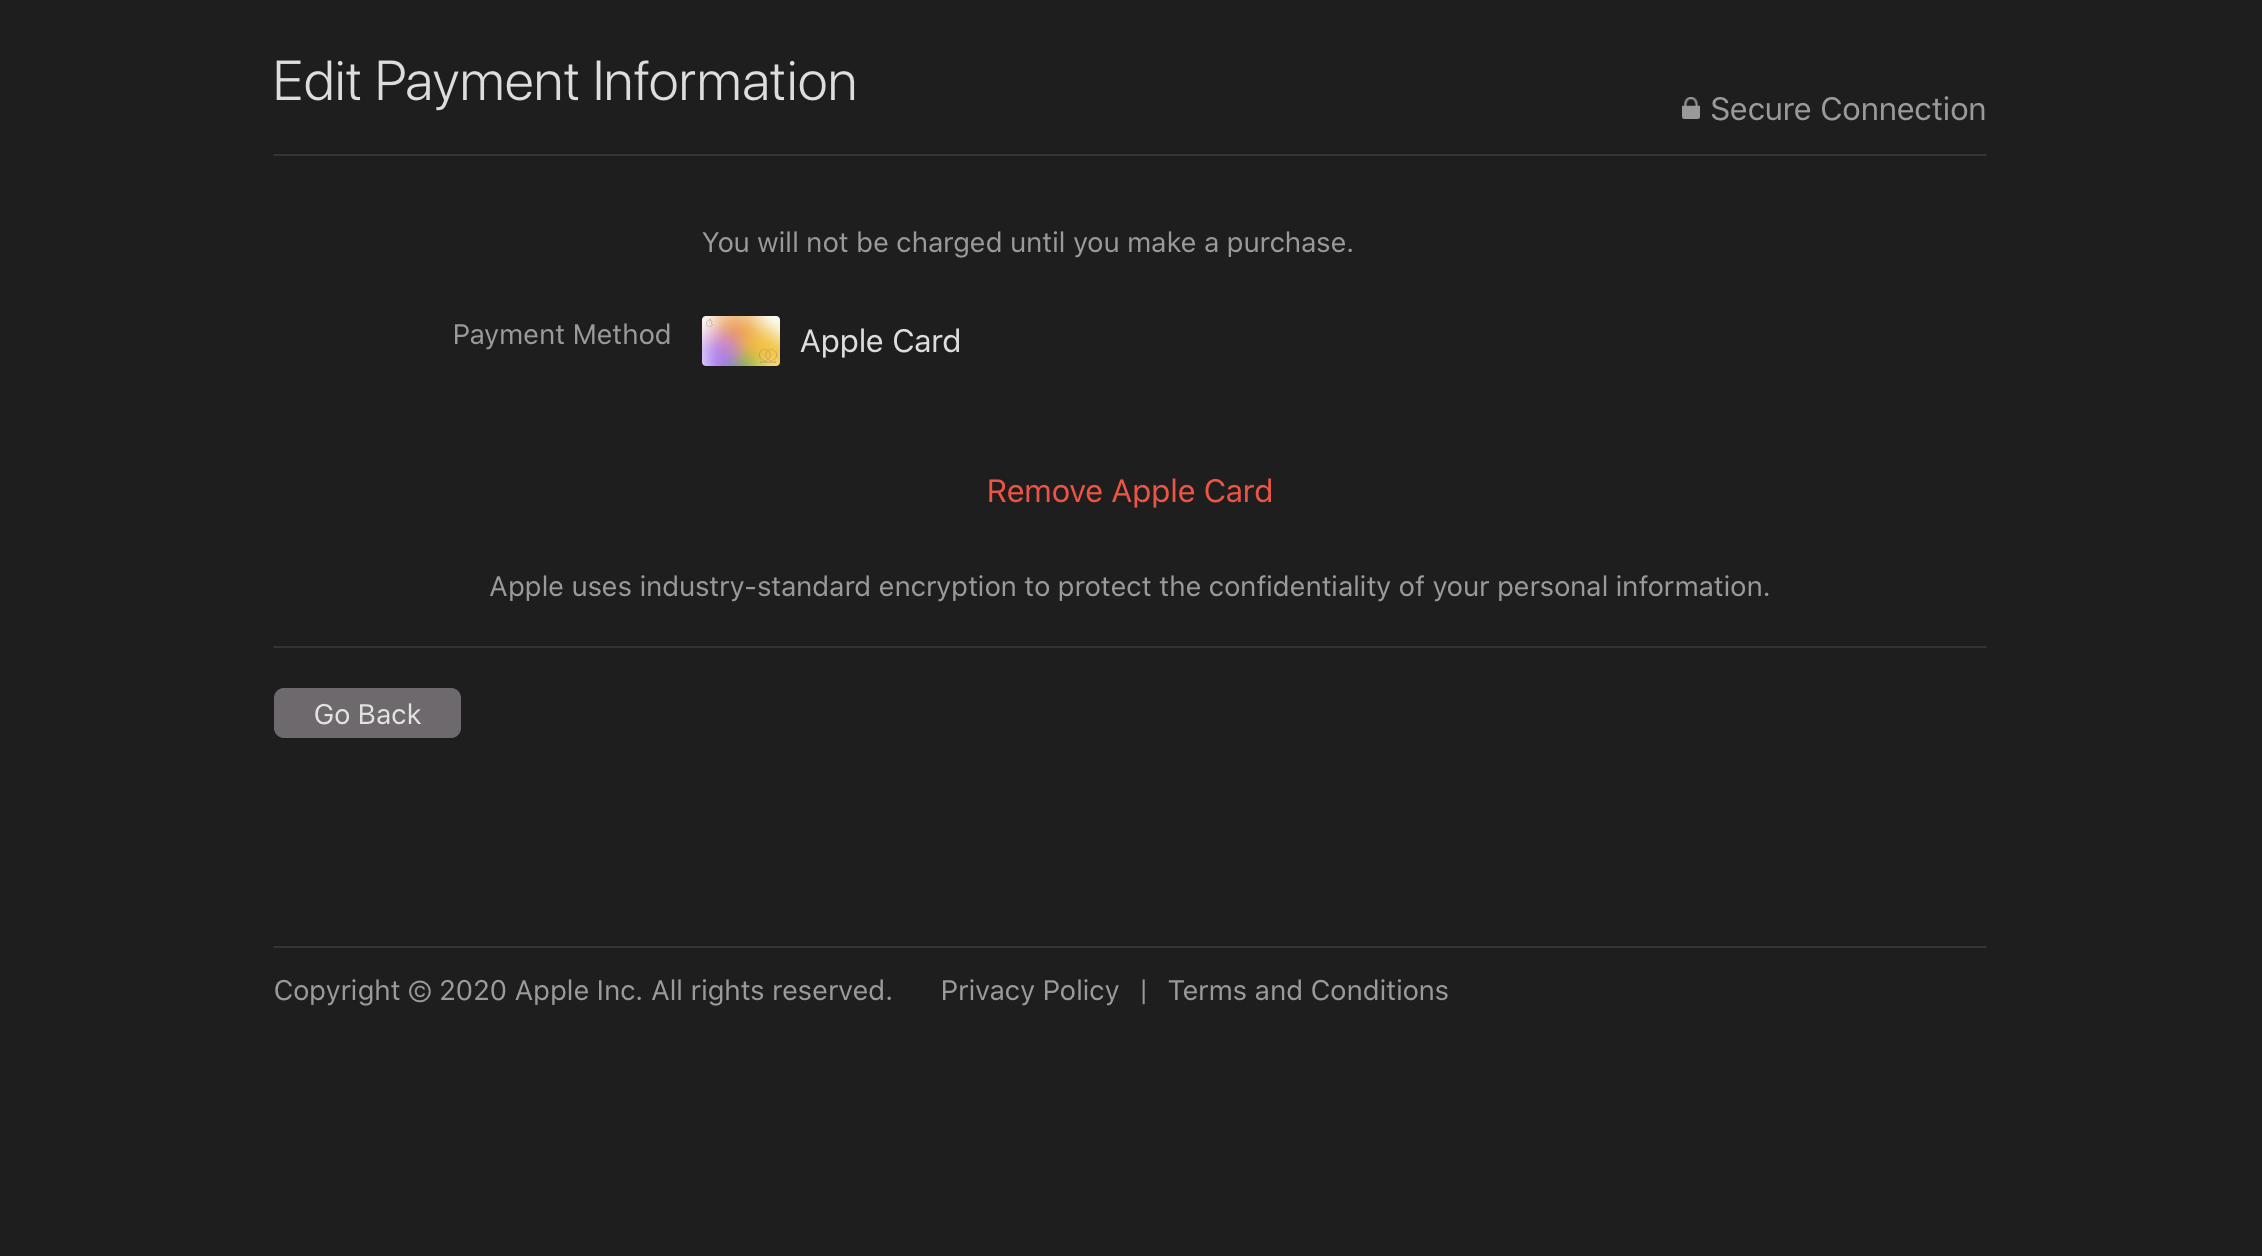Click the Mastercard logo on card thumbnail
Screen dimensions: 2262x1256
[x=768, y=356]
